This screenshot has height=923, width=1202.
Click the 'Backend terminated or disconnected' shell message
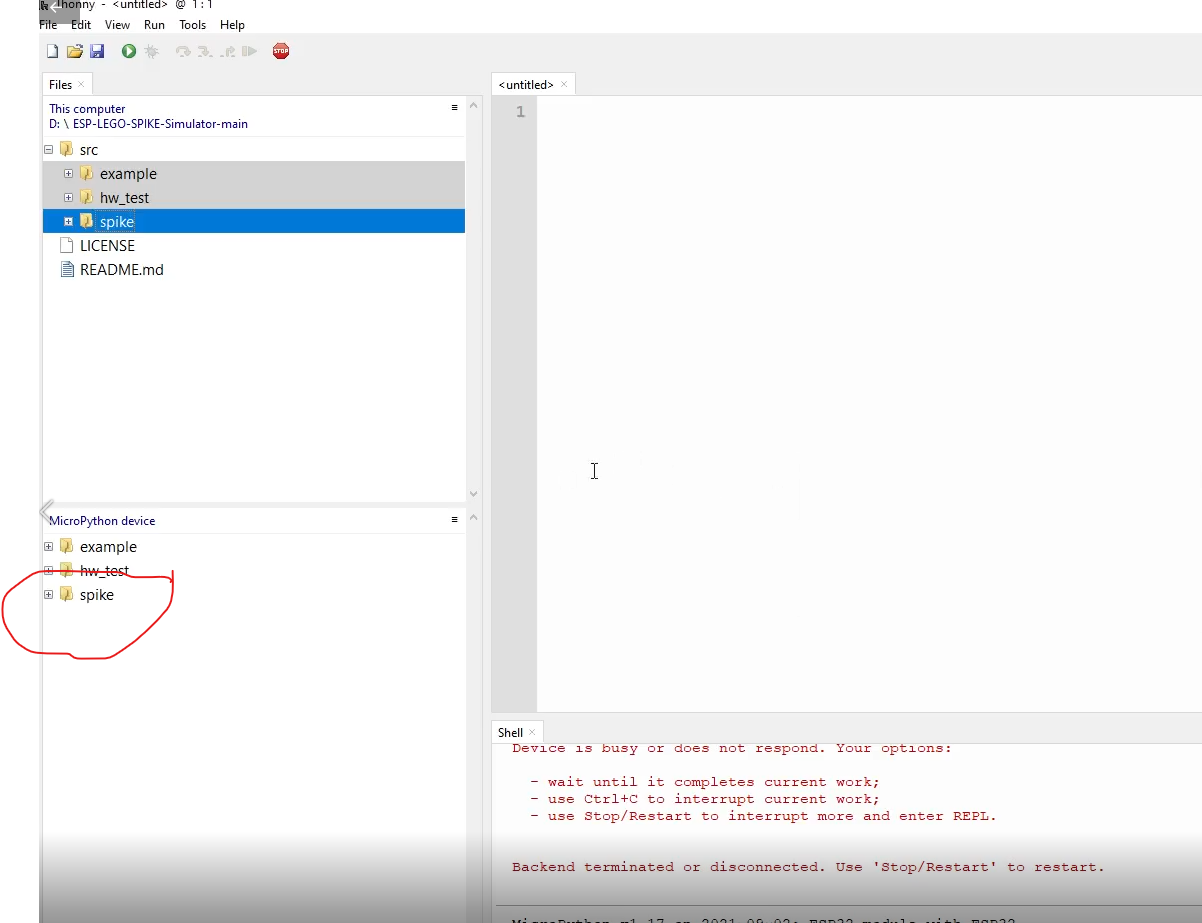808,867
